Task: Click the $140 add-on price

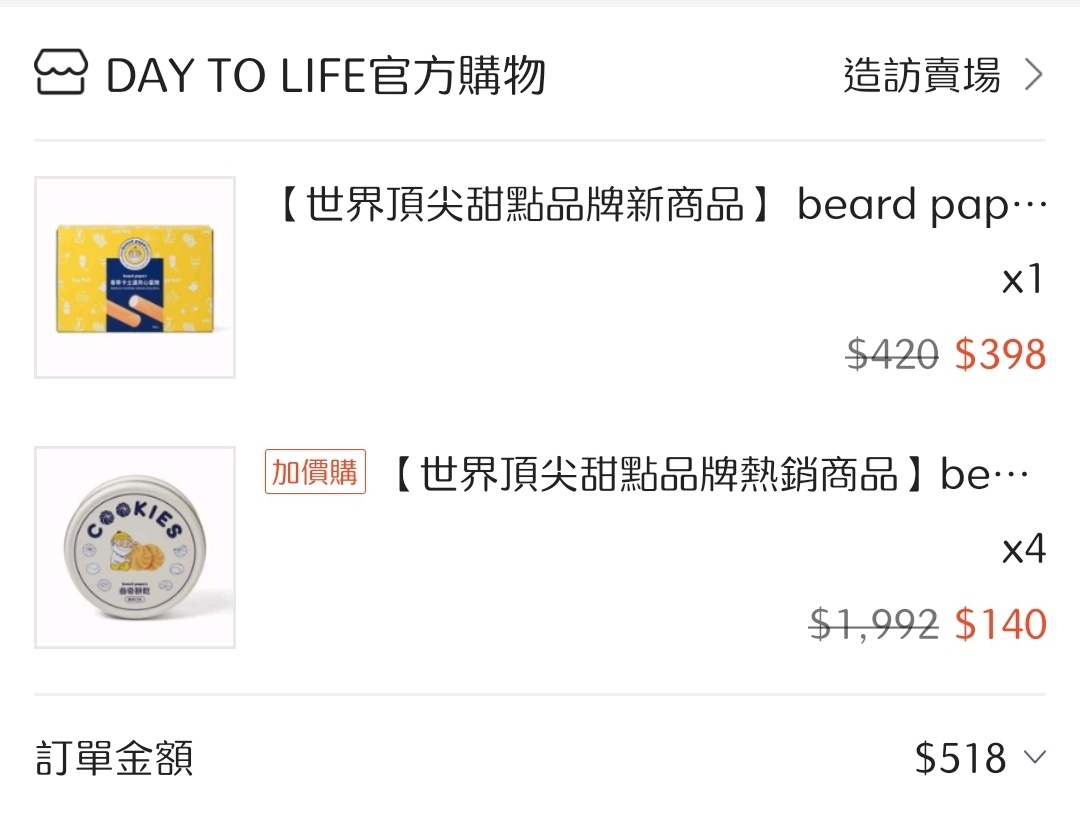Action: (1000, 624)
